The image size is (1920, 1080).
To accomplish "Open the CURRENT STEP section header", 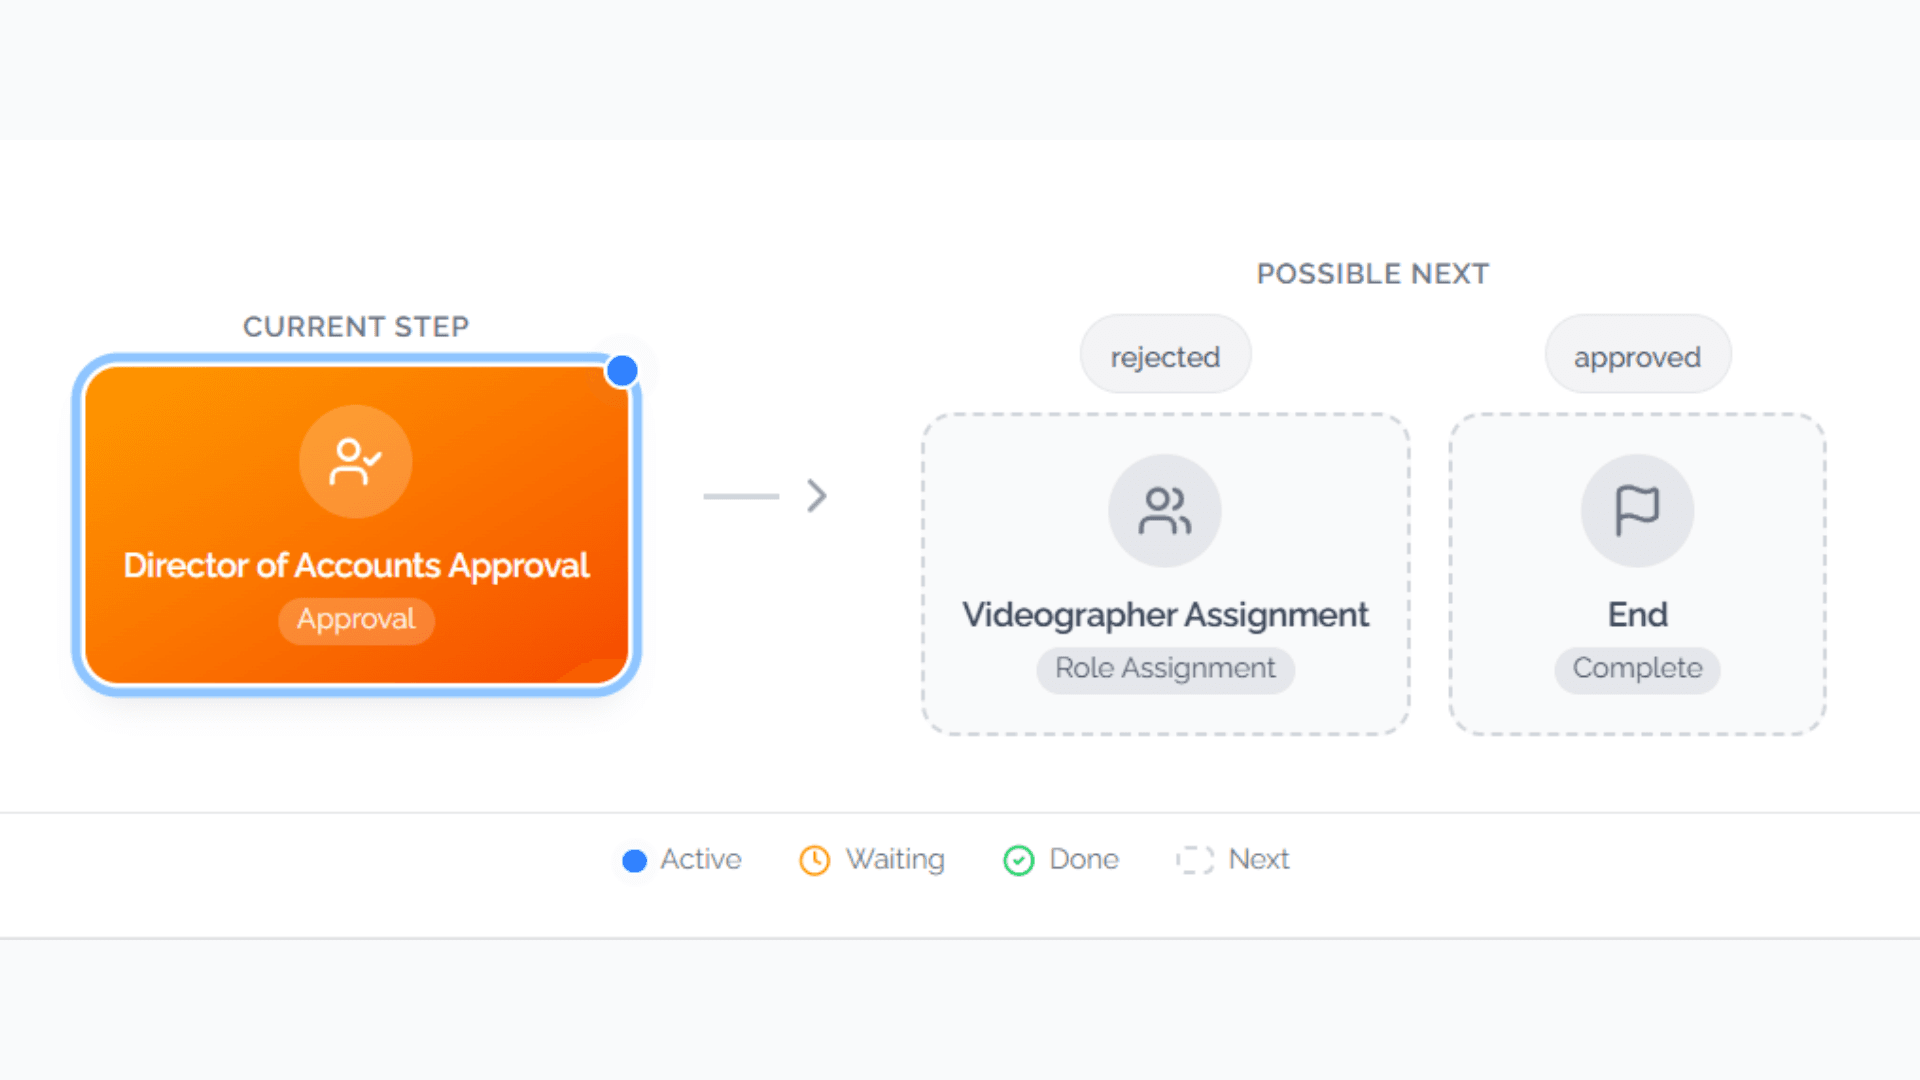I will [355, 326].
